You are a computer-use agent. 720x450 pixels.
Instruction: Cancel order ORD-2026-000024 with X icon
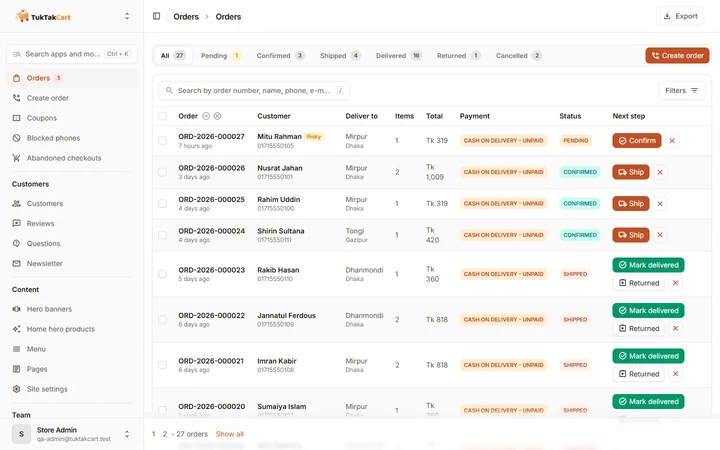[660, 235]
